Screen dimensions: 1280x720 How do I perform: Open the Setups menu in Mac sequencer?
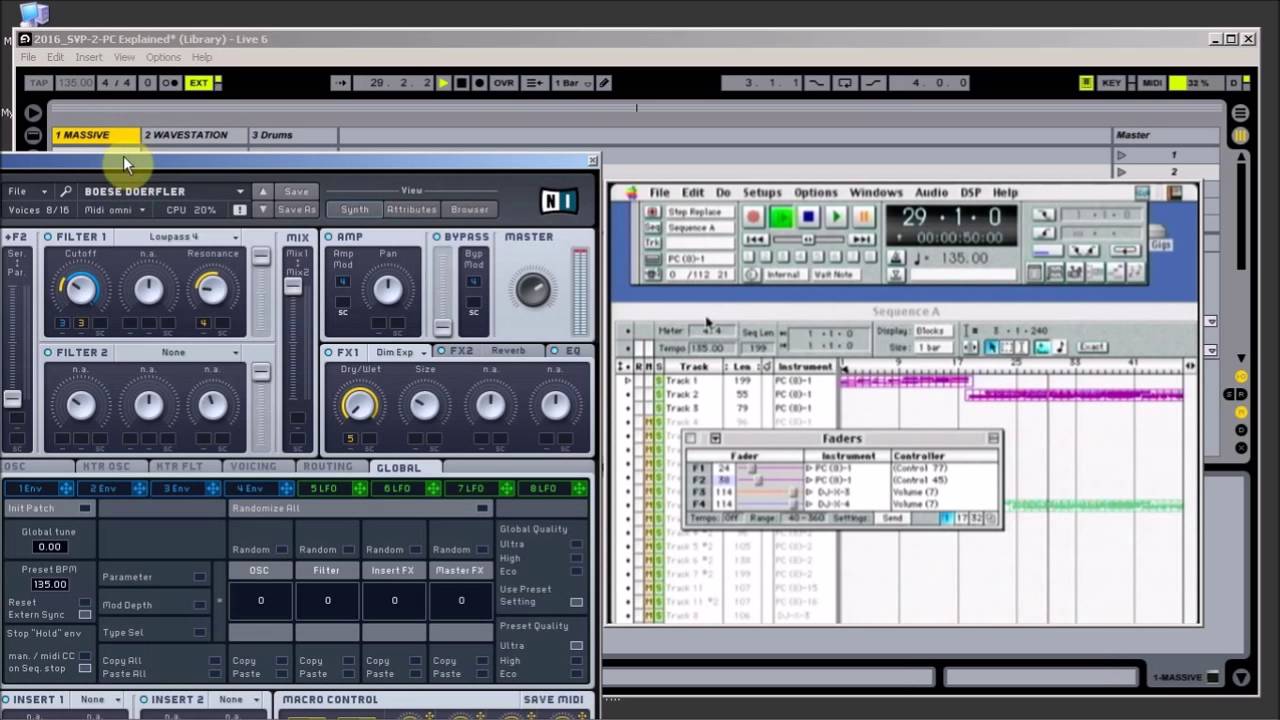point(762,192)
